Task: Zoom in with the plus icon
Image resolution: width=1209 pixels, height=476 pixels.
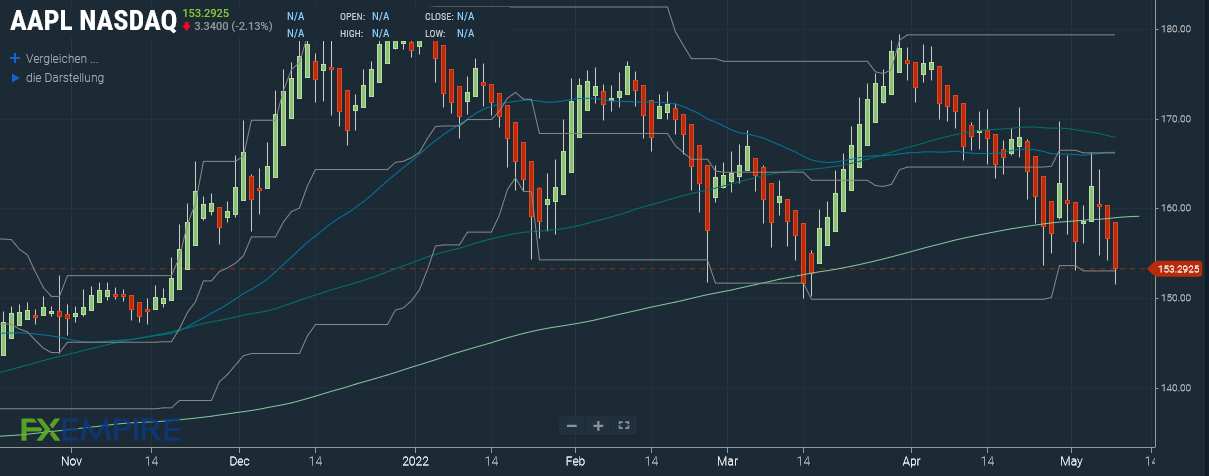Action: point(598,425)
